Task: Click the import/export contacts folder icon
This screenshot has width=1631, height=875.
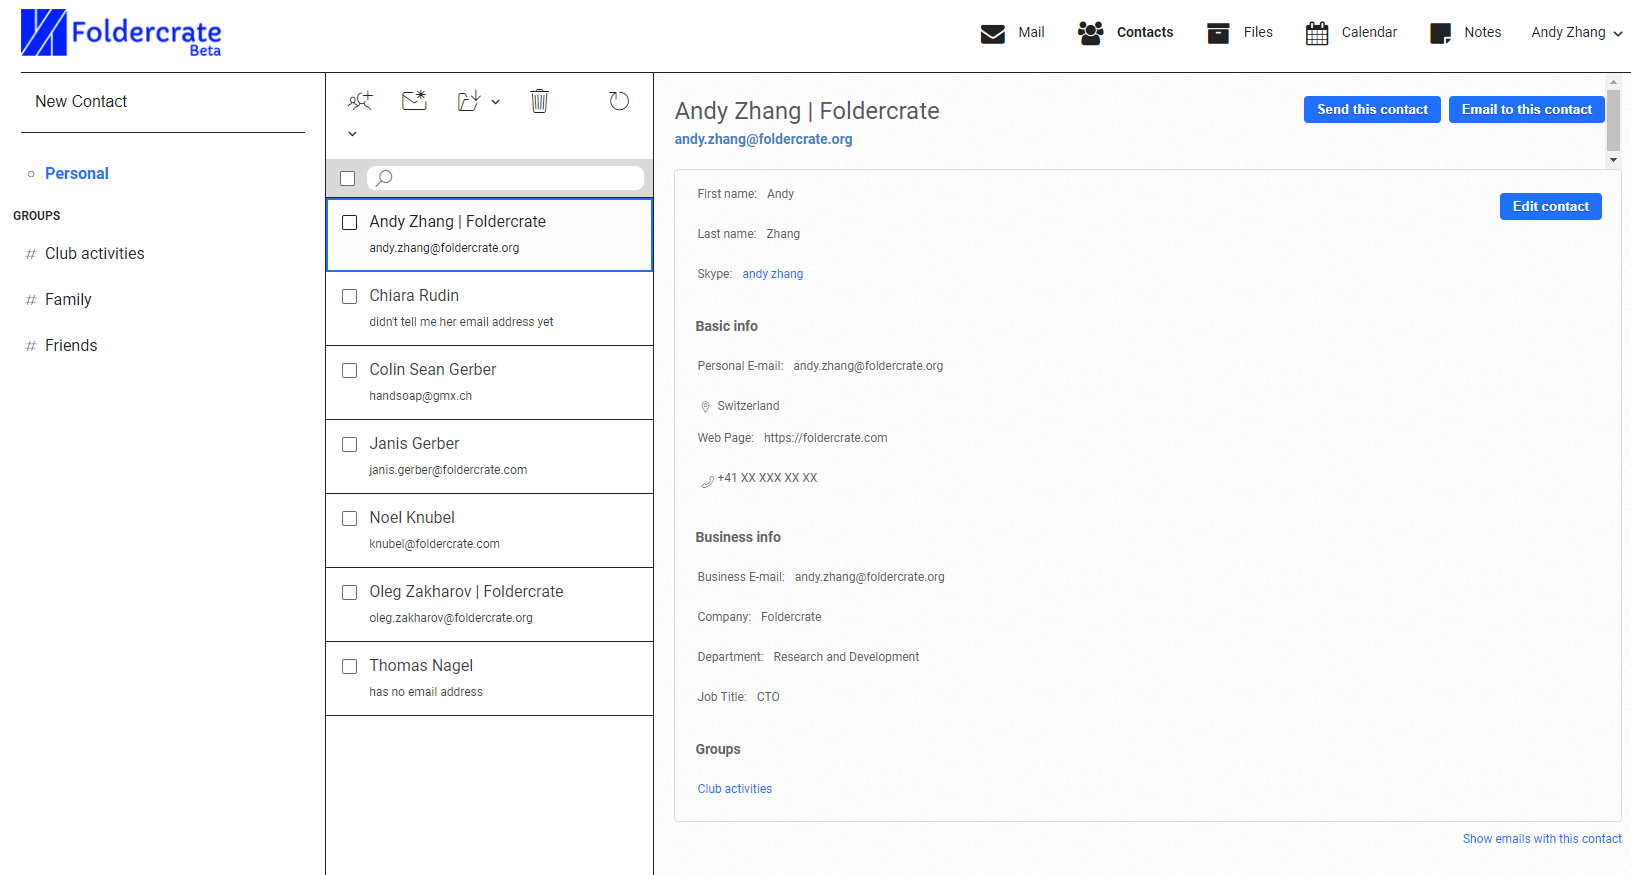Action: click(x=469, y=100)
